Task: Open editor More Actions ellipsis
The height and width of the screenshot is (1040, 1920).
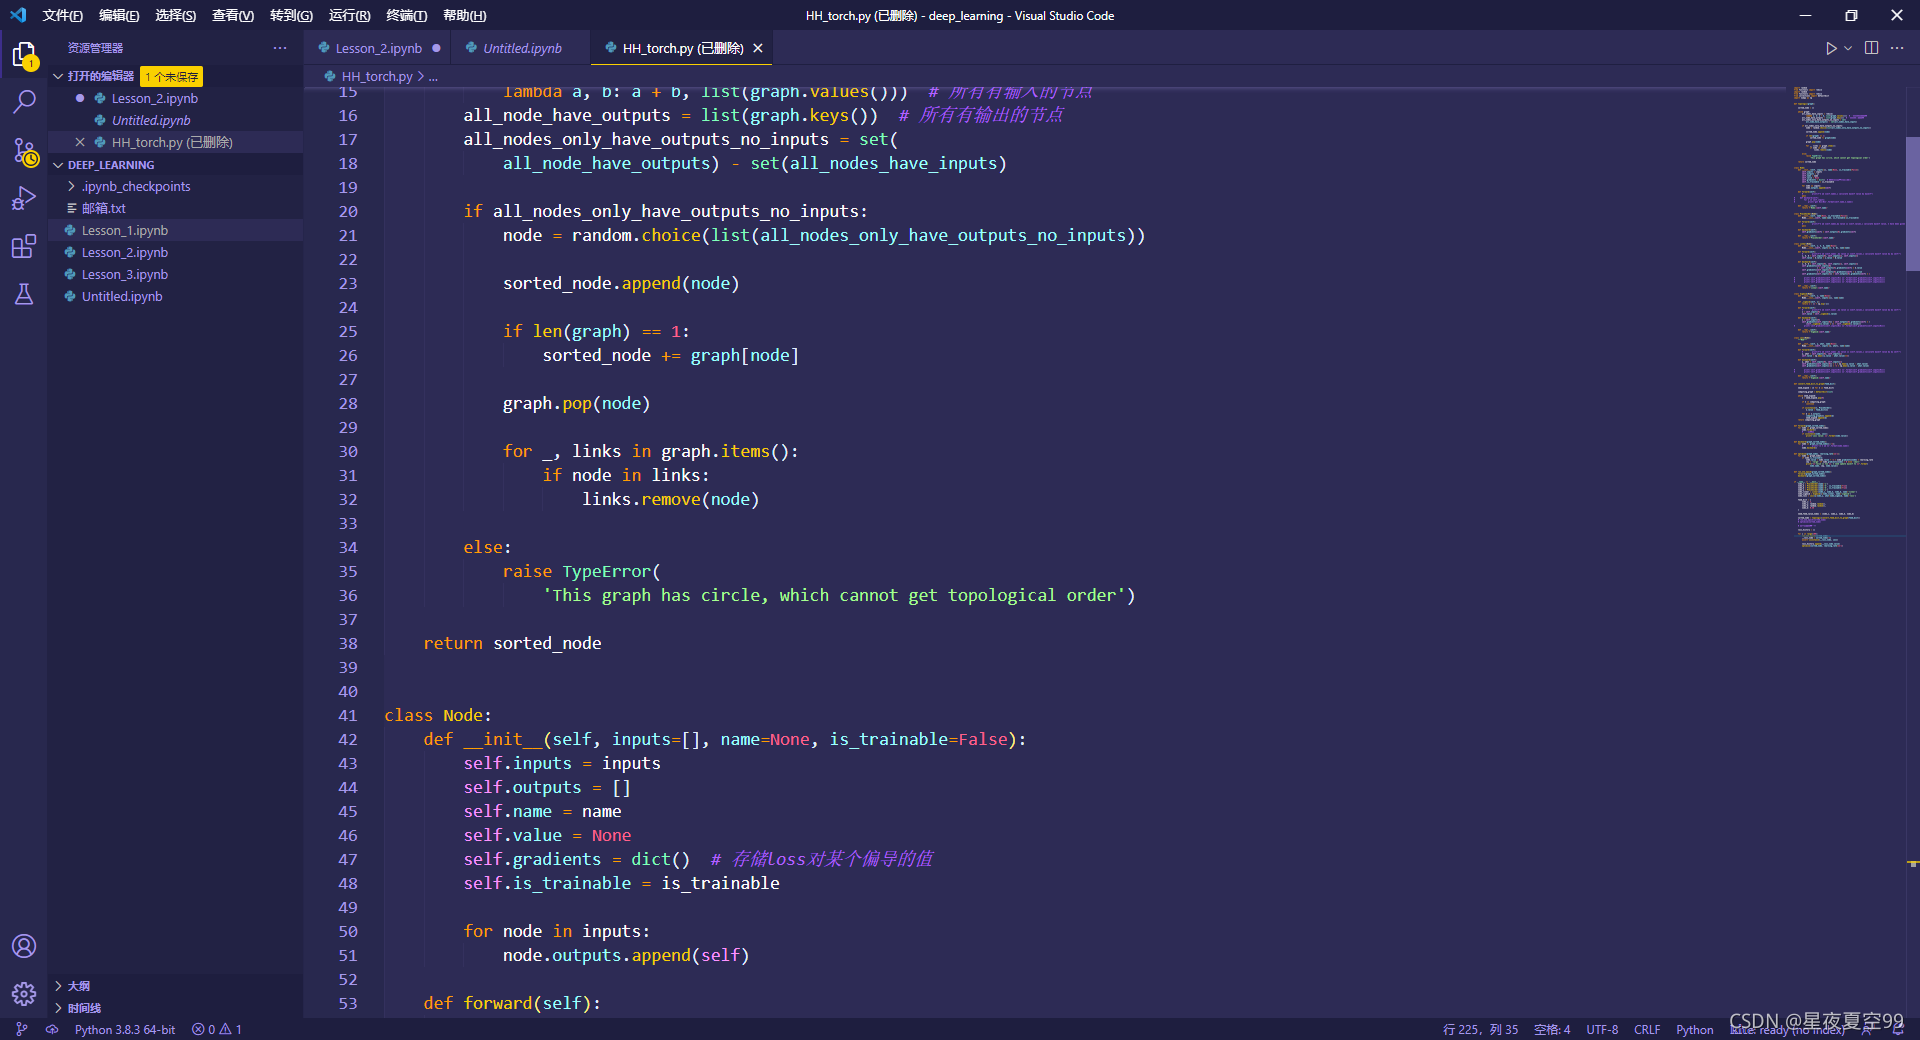Action: pyautogui.click(x=1897, y=48)
